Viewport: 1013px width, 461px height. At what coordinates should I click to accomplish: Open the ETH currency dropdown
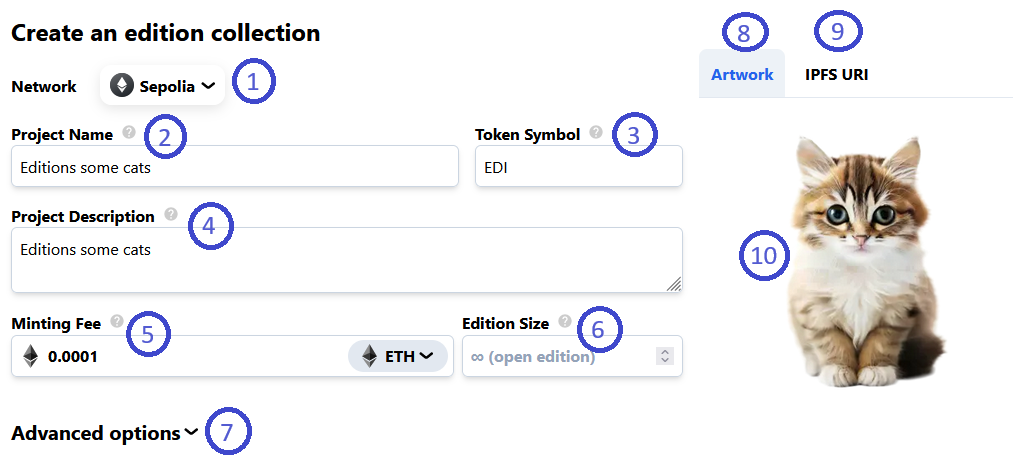(x=397, y=356)
